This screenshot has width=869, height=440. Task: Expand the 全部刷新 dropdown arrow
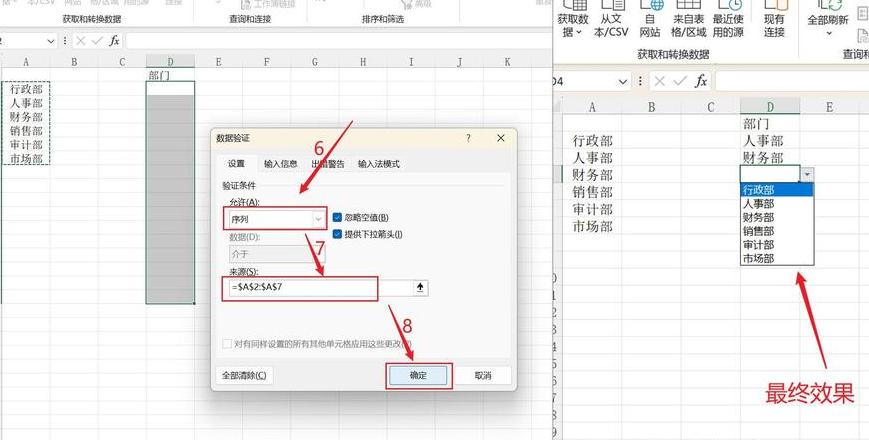(829, 33)
